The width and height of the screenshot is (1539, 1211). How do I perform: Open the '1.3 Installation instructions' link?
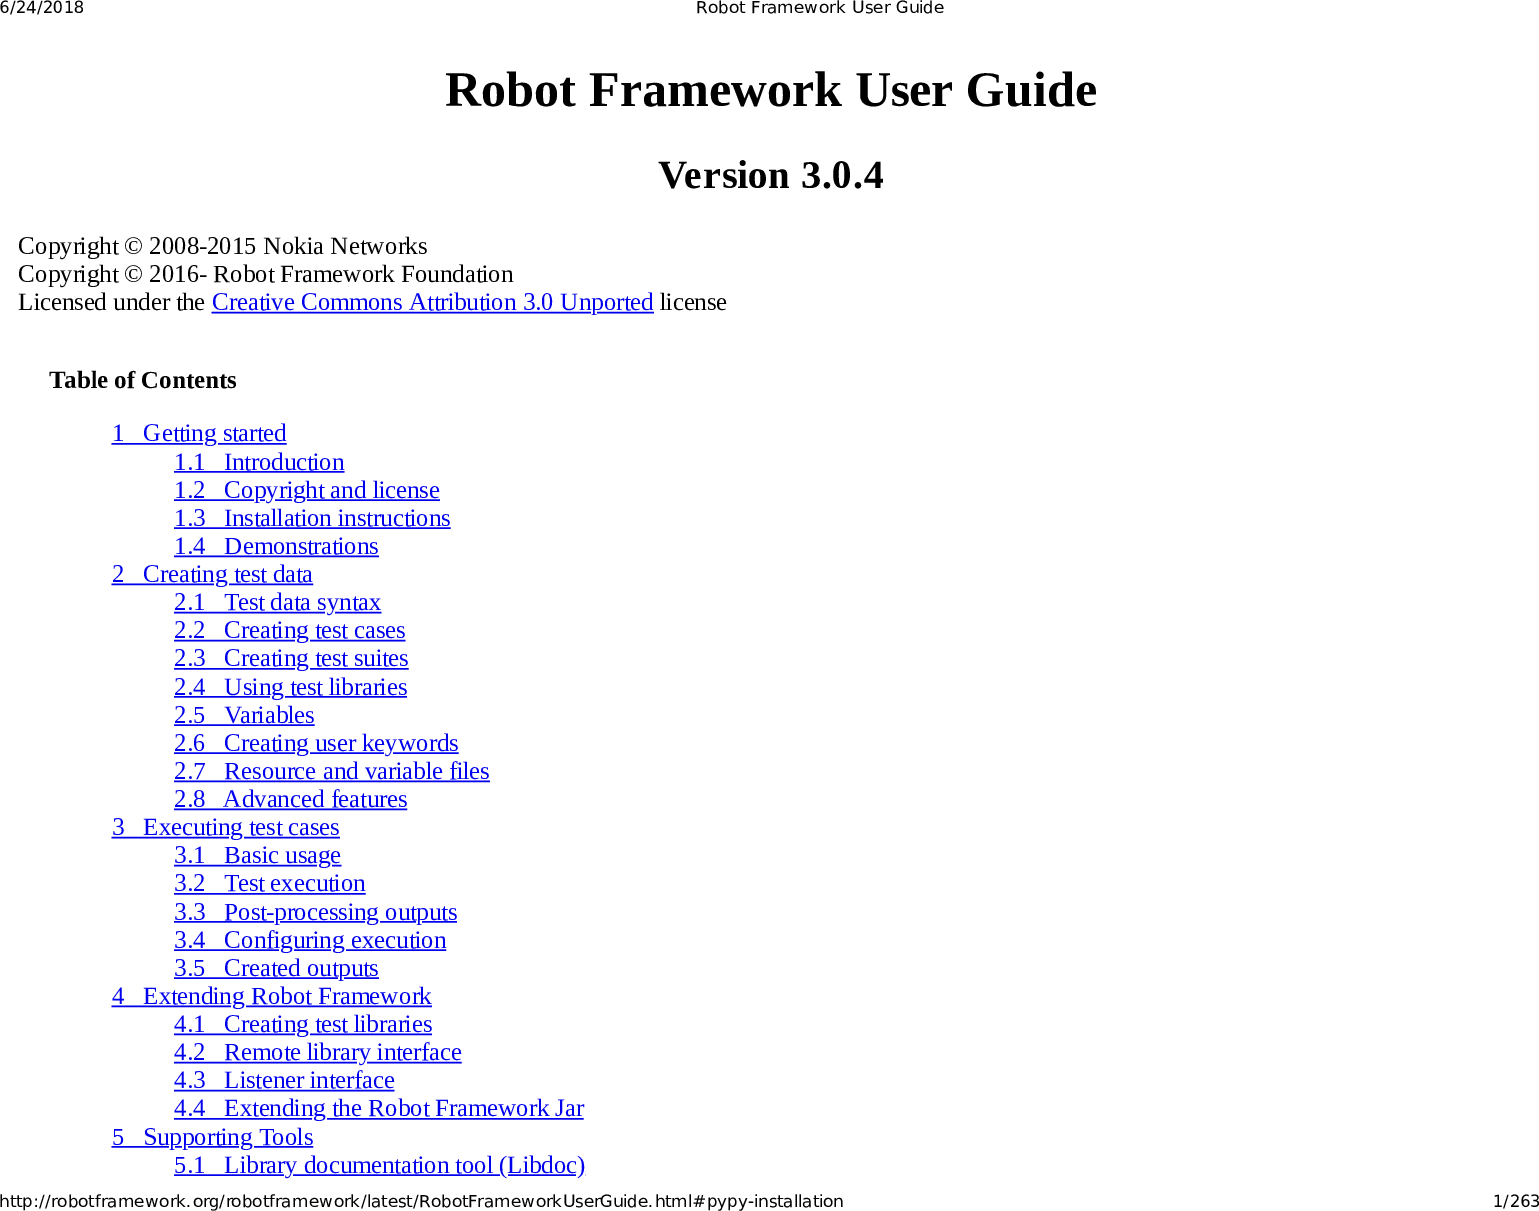(312, 518)
